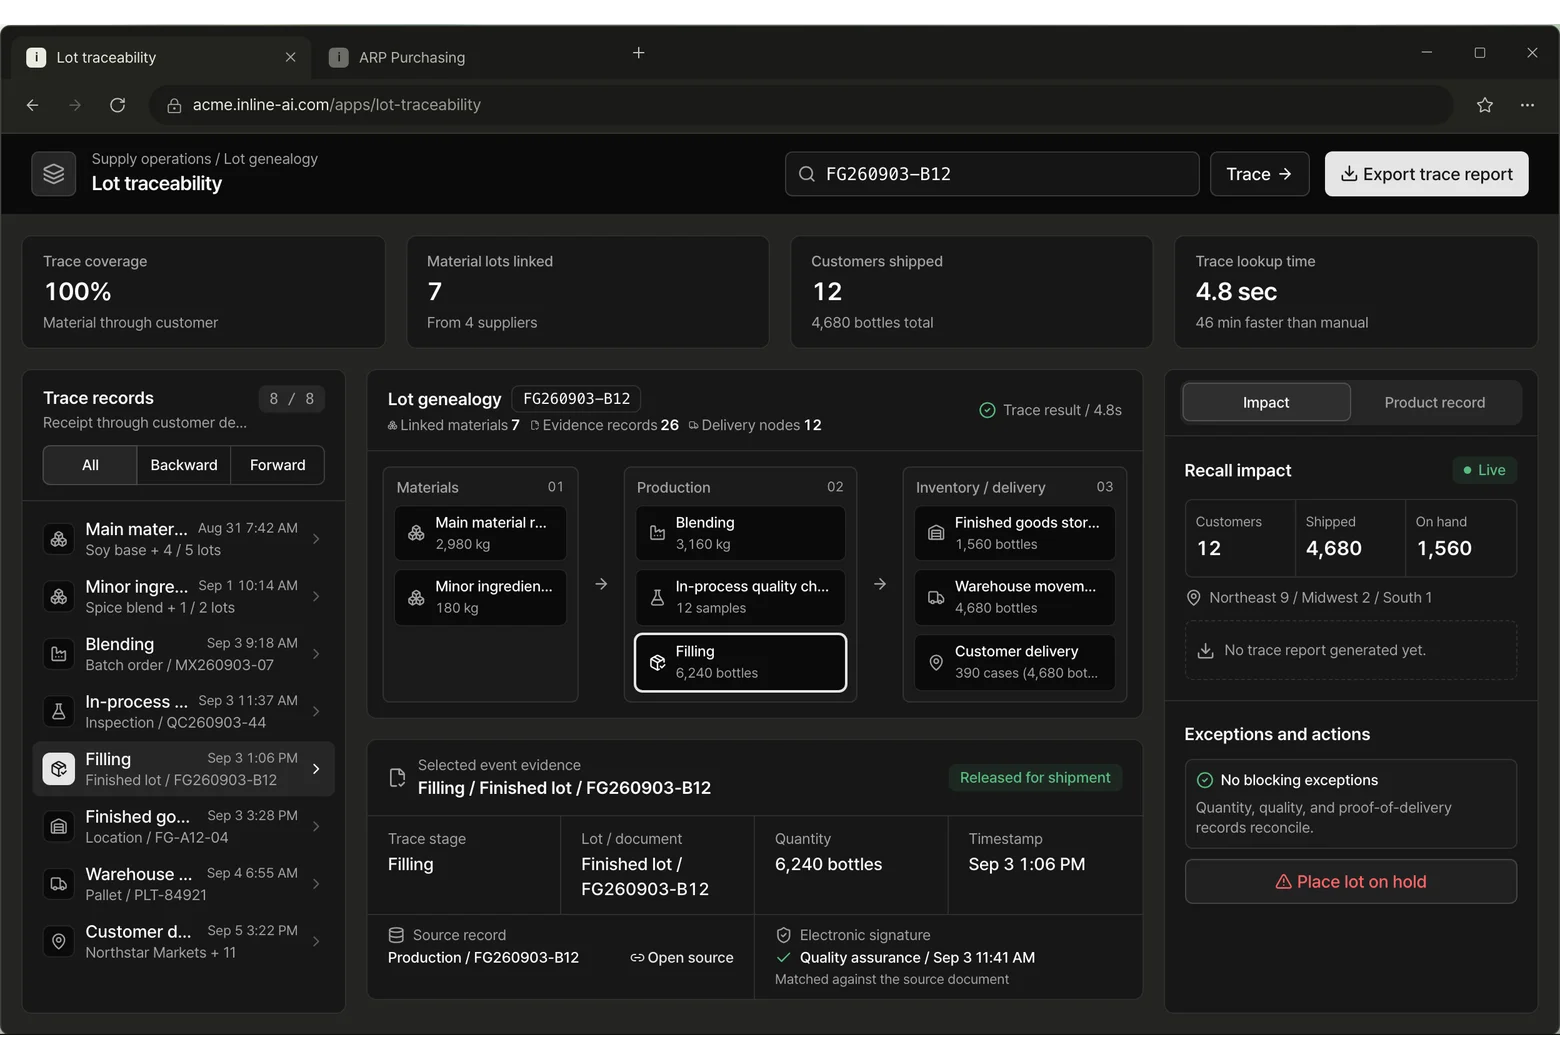Expand the Warehouse record chevron
Viewport: 1560px width, 1060px height.
coord(316,884)
